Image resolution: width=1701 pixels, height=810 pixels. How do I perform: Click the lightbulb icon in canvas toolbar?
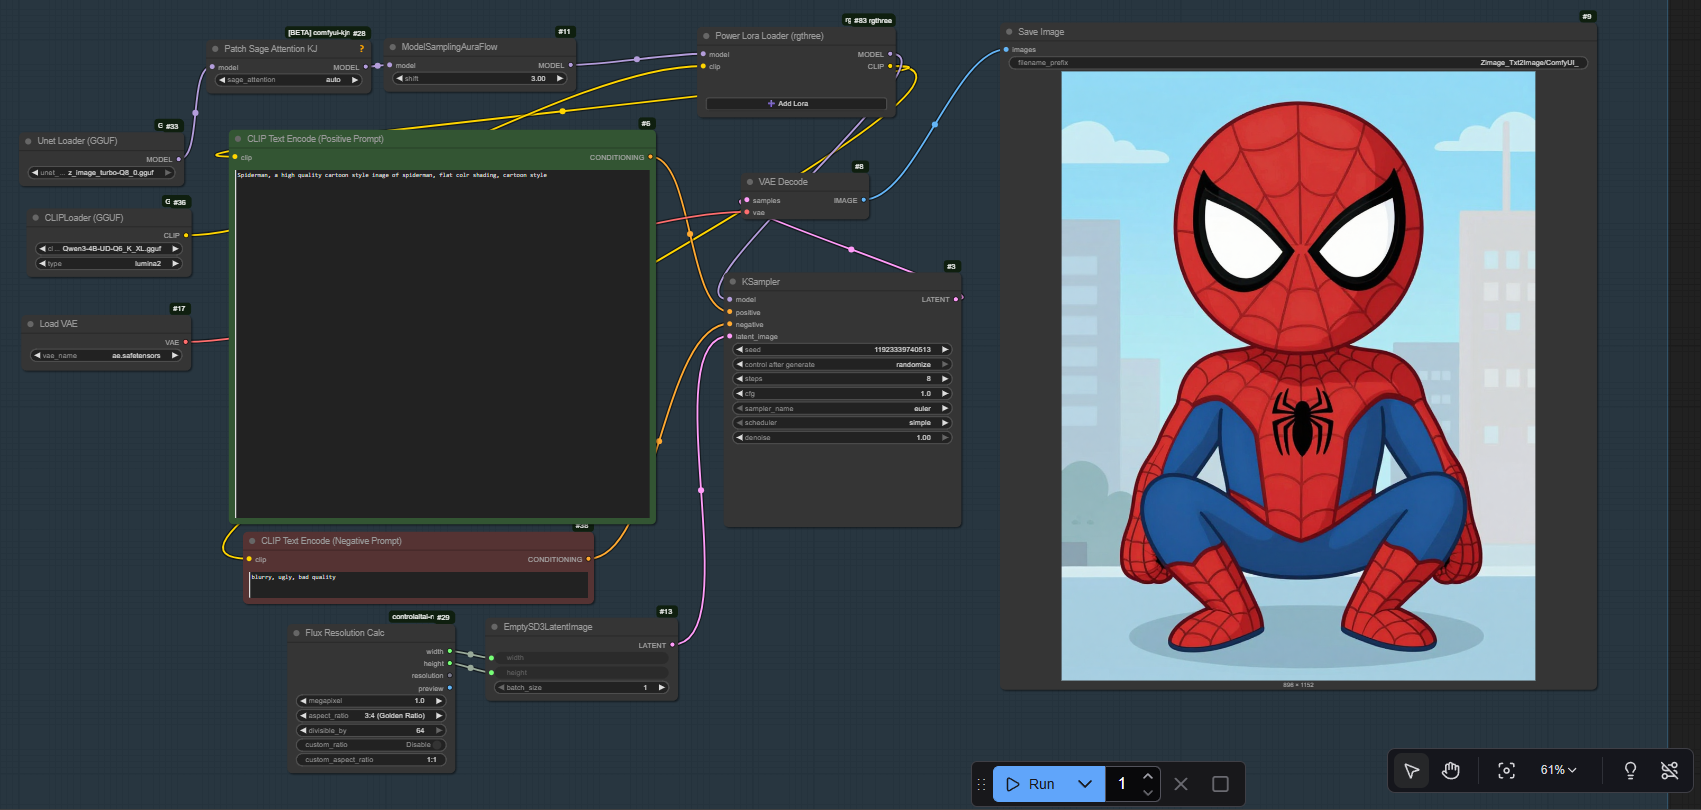pyautogui.click(x=1630, y=770)
